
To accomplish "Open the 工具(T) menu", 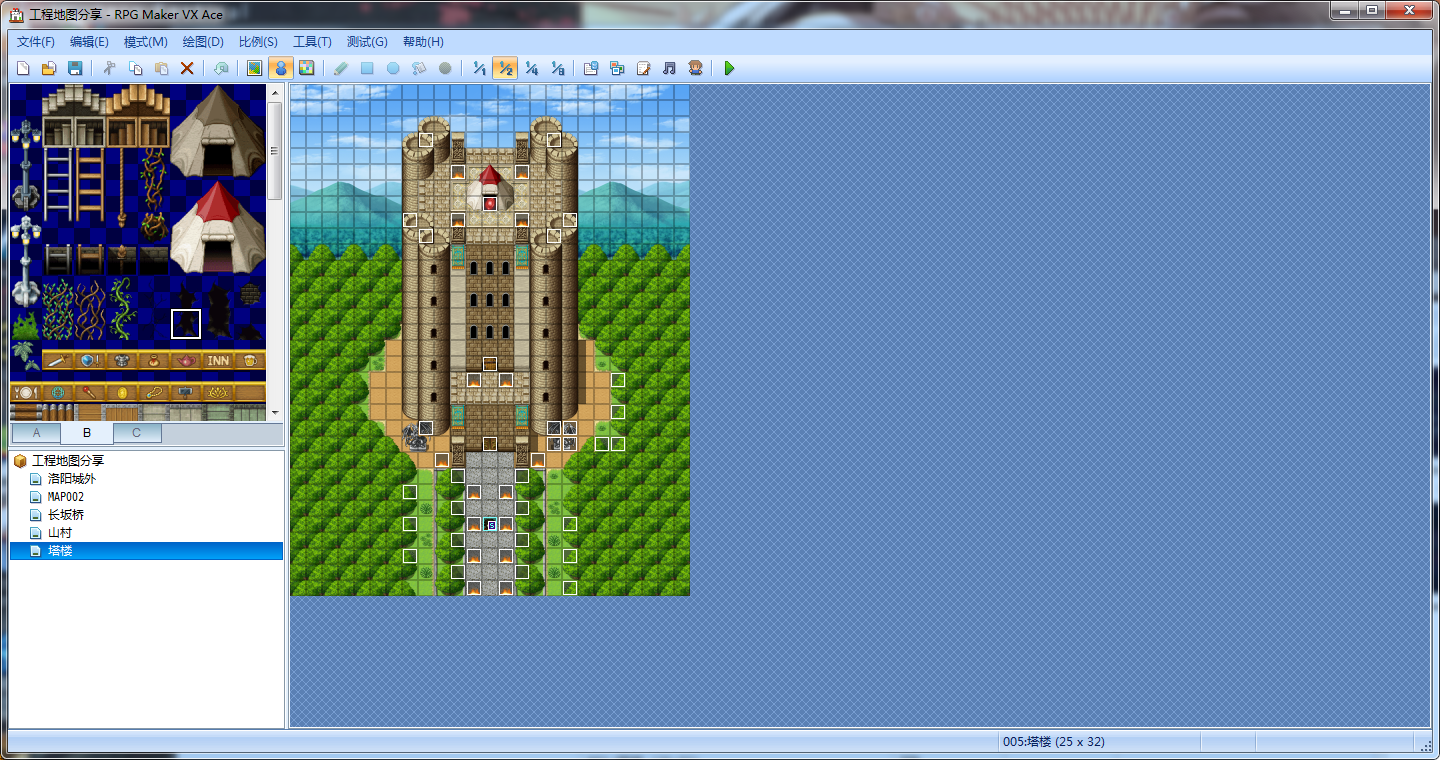I will pyautogui.click(x=312, y=42).
